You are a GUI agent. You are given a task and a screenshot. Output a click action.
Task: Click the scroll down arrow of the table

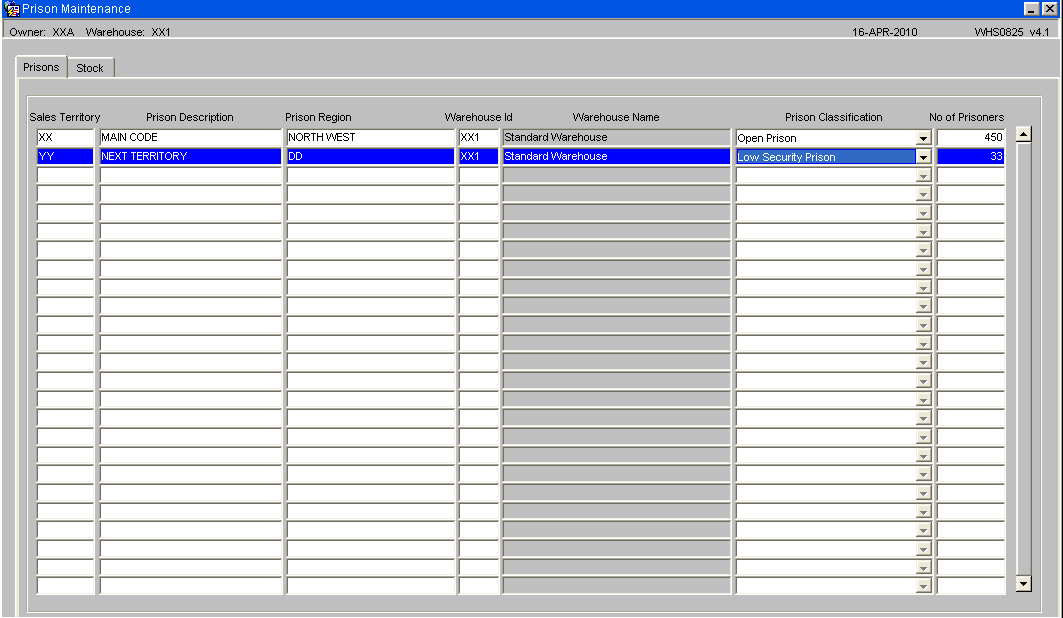click(x=1024, y=583)
